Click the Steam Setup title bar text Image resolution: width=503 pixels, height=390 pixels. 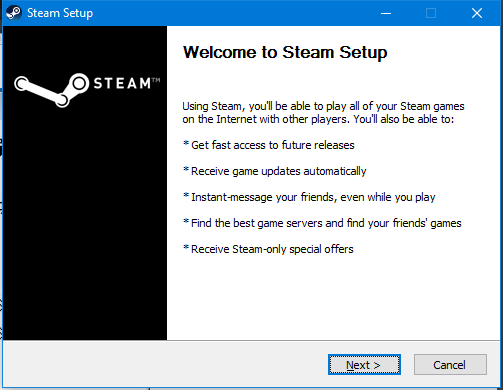click(60, 13)
